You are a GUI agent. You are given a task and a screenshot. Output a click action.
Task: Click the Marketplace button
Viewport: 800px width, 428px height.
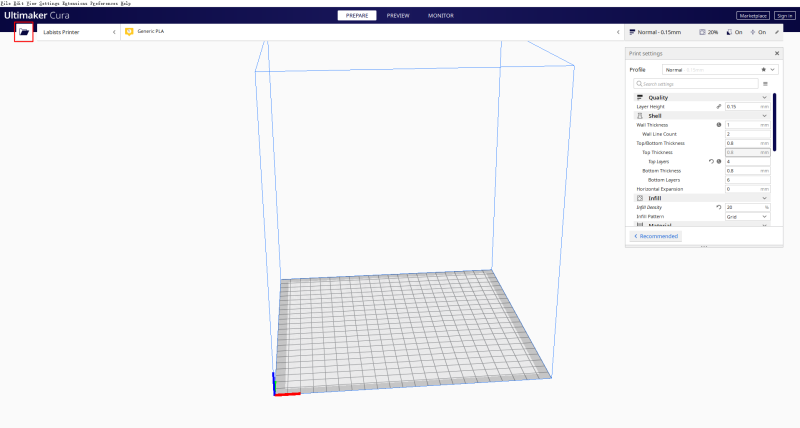coord(752,16)
